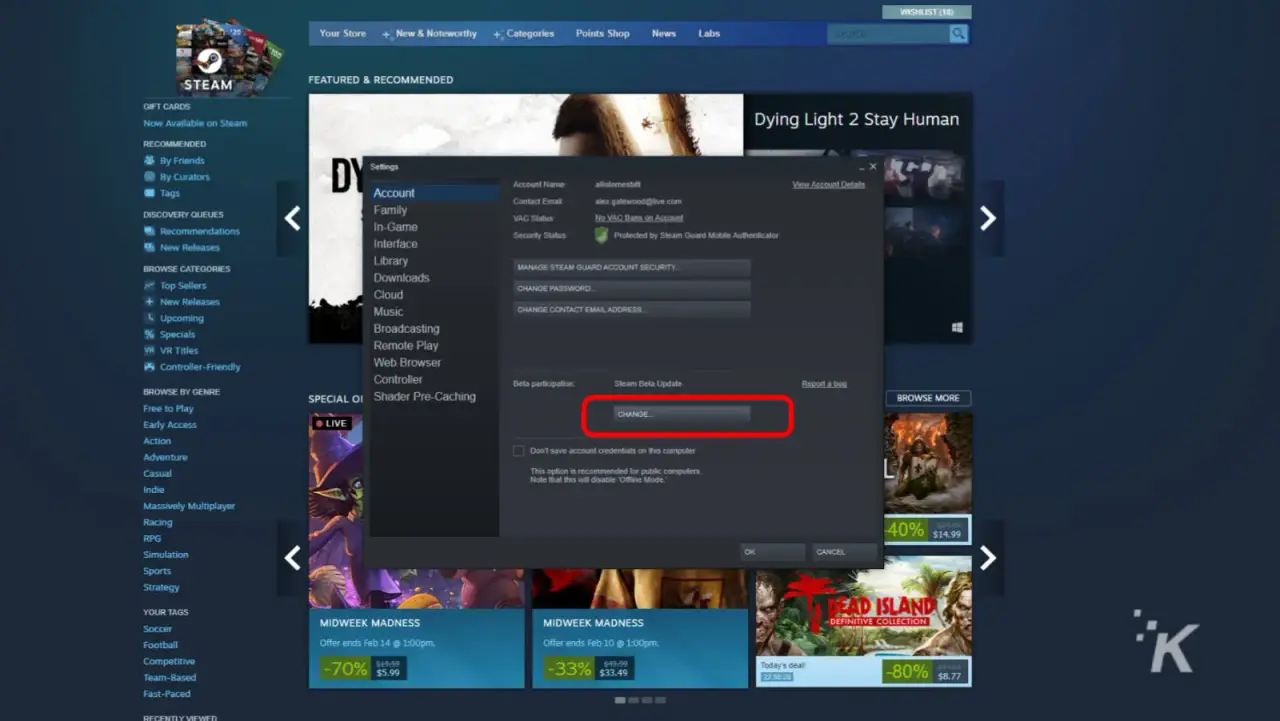Close the Settings dialog

(x=873, y=167)
